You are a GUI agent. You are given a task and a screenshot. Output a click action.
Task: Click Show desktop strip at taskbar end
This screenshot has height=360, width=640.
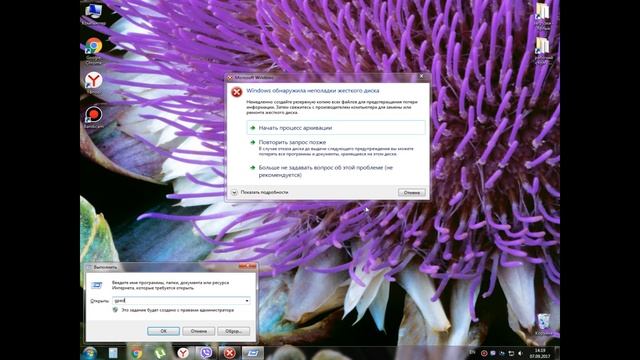click(x=557, y=353)
